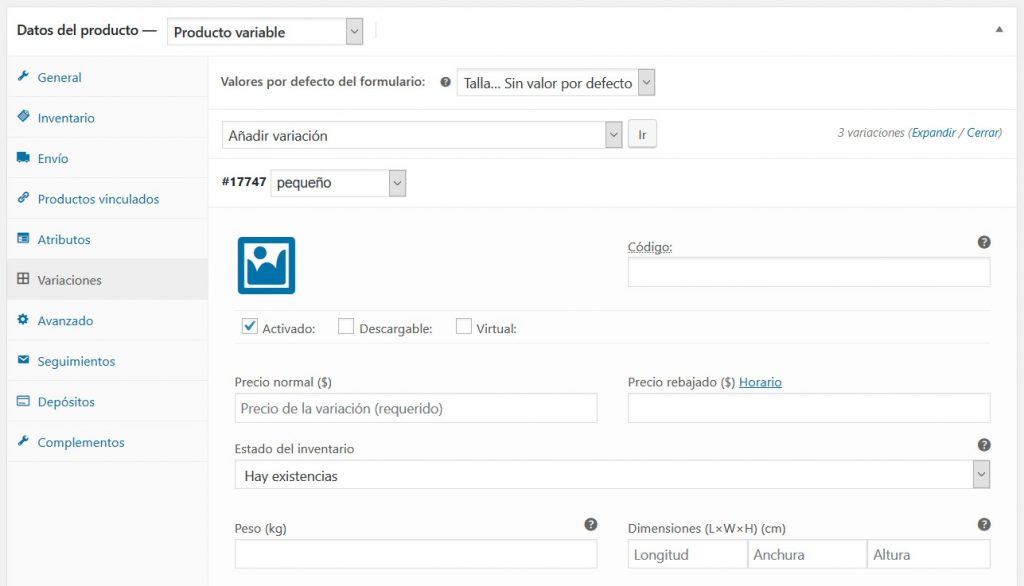1024x586 pixels.
Task: Go to the Envío tab
Action: [53, 159]
